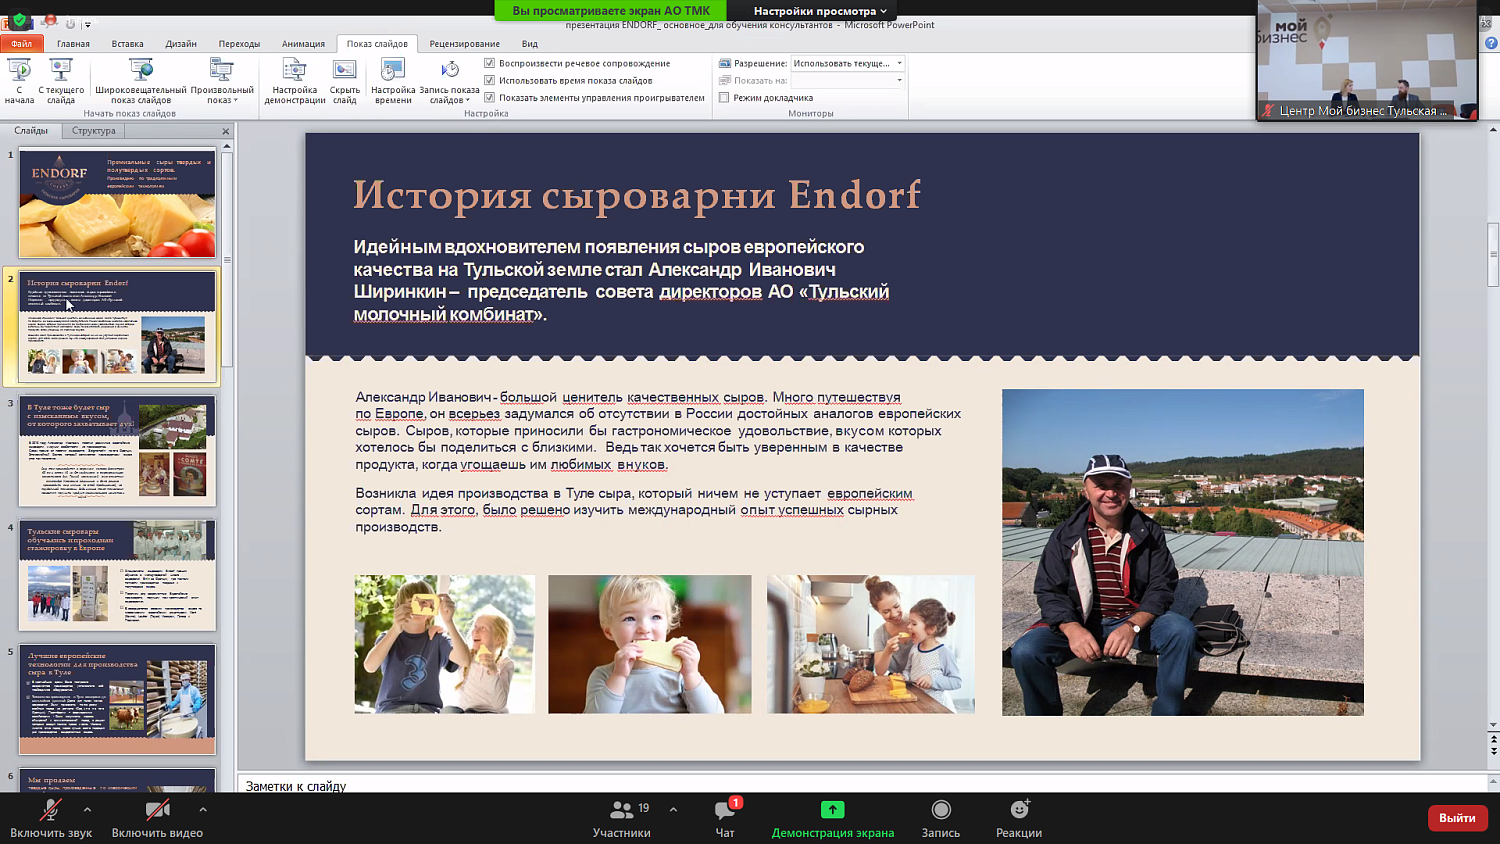Click screen-share notice banner

(611, 11)
